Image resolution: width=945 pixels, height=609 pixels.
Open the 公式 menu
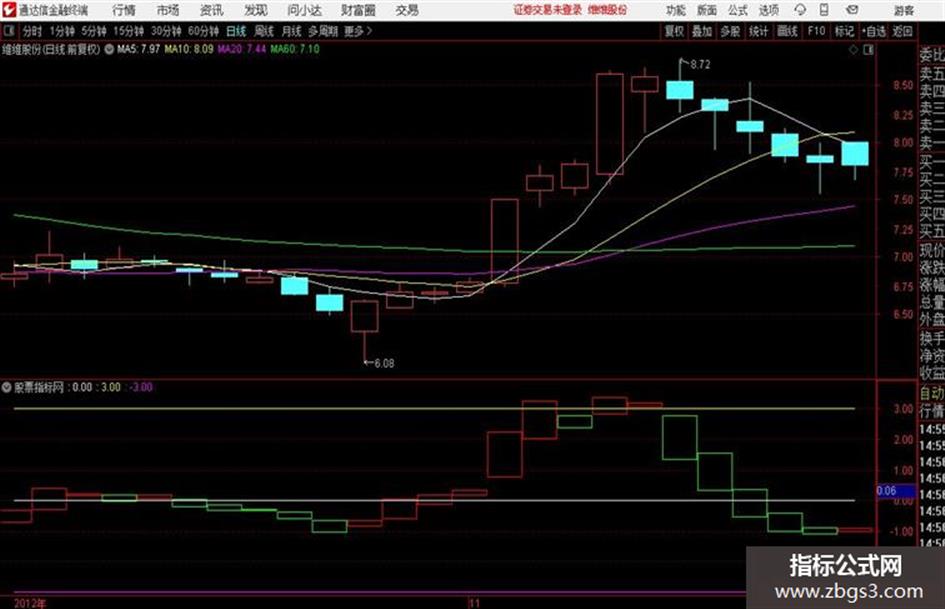click(738, 10)
